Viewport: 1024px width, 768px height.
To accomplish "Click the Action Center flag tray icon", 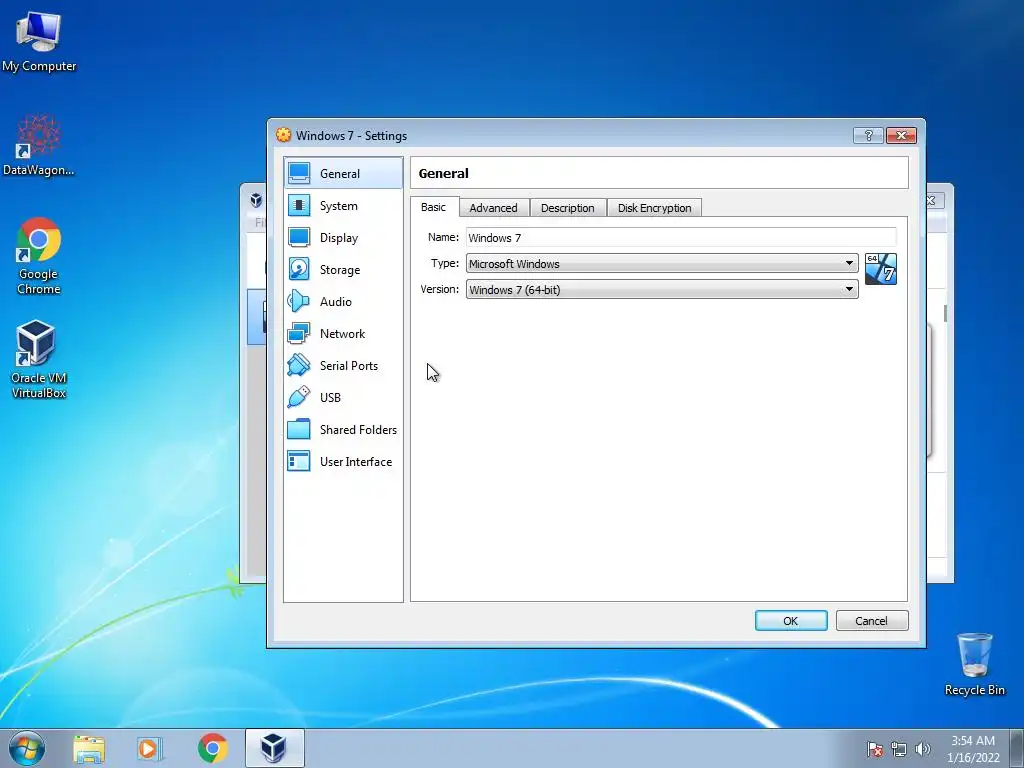I will [875, 749].
